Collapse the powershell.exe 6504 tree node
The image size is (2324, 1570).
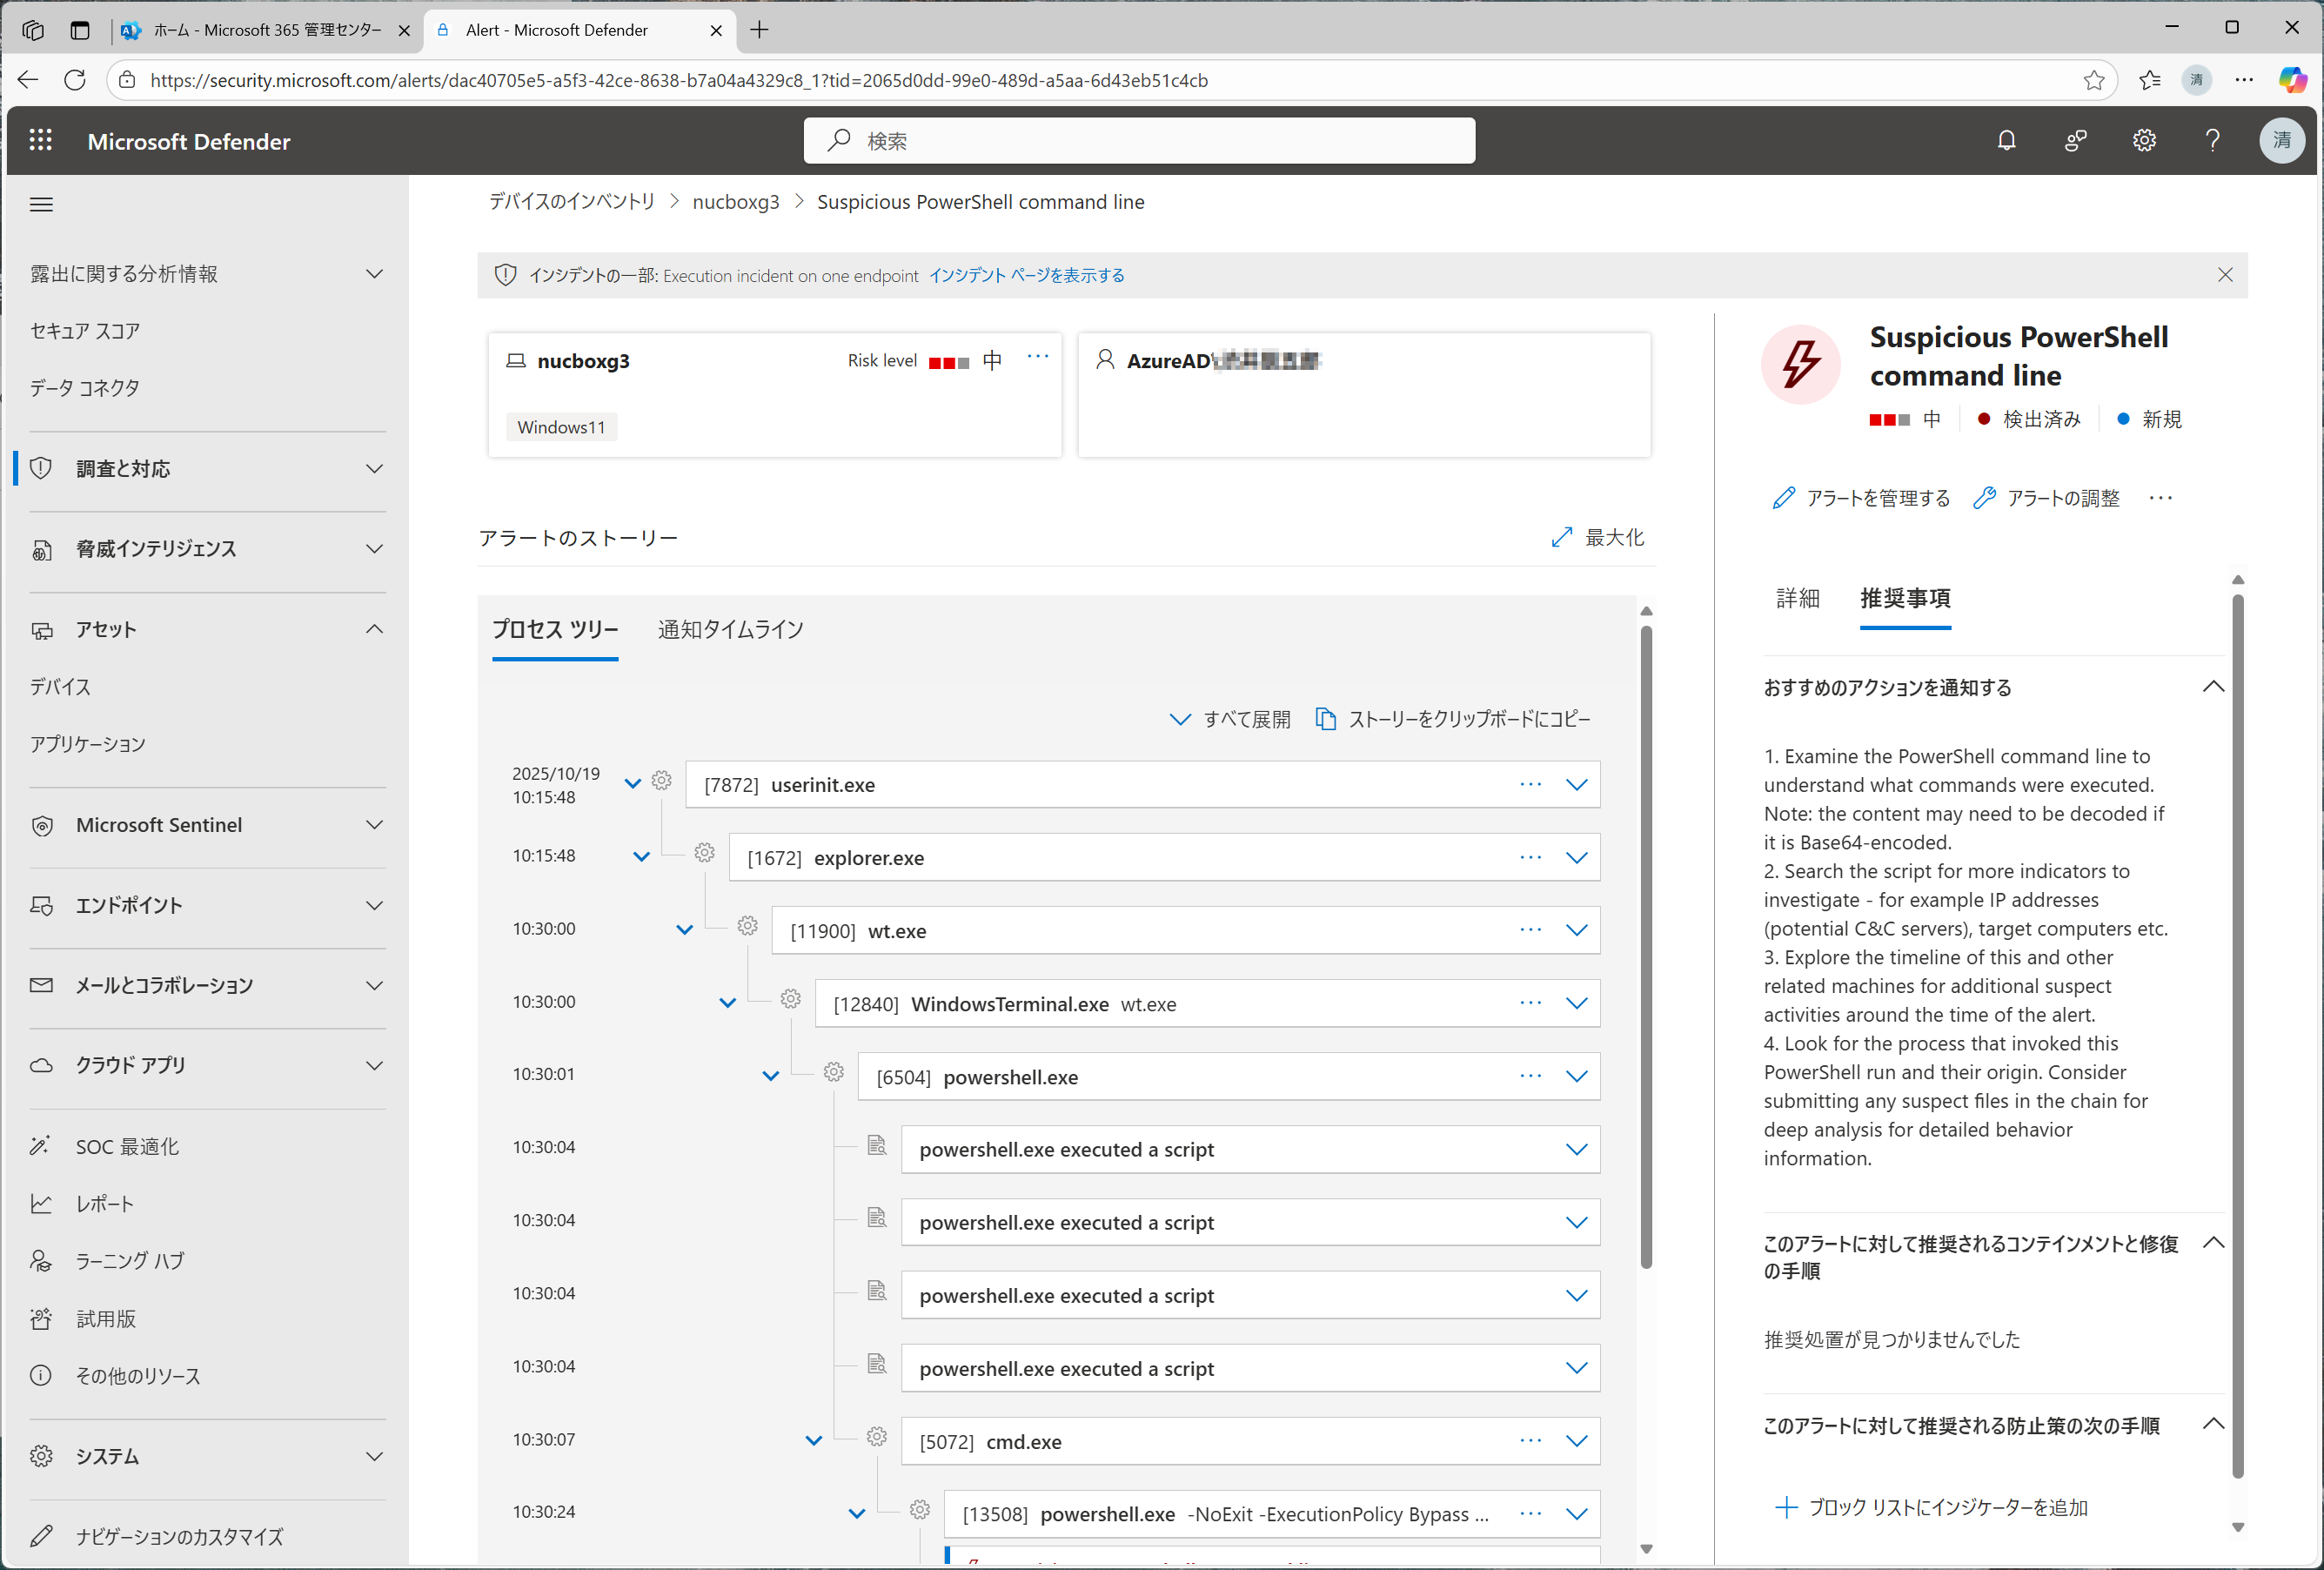pos(770,1077)
